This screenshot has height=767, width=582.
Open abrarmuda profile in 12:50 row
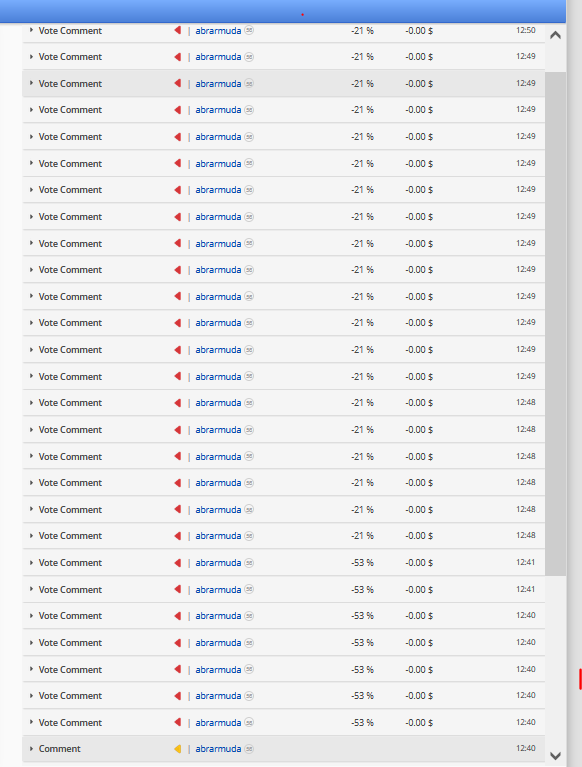tap(218, 30)
